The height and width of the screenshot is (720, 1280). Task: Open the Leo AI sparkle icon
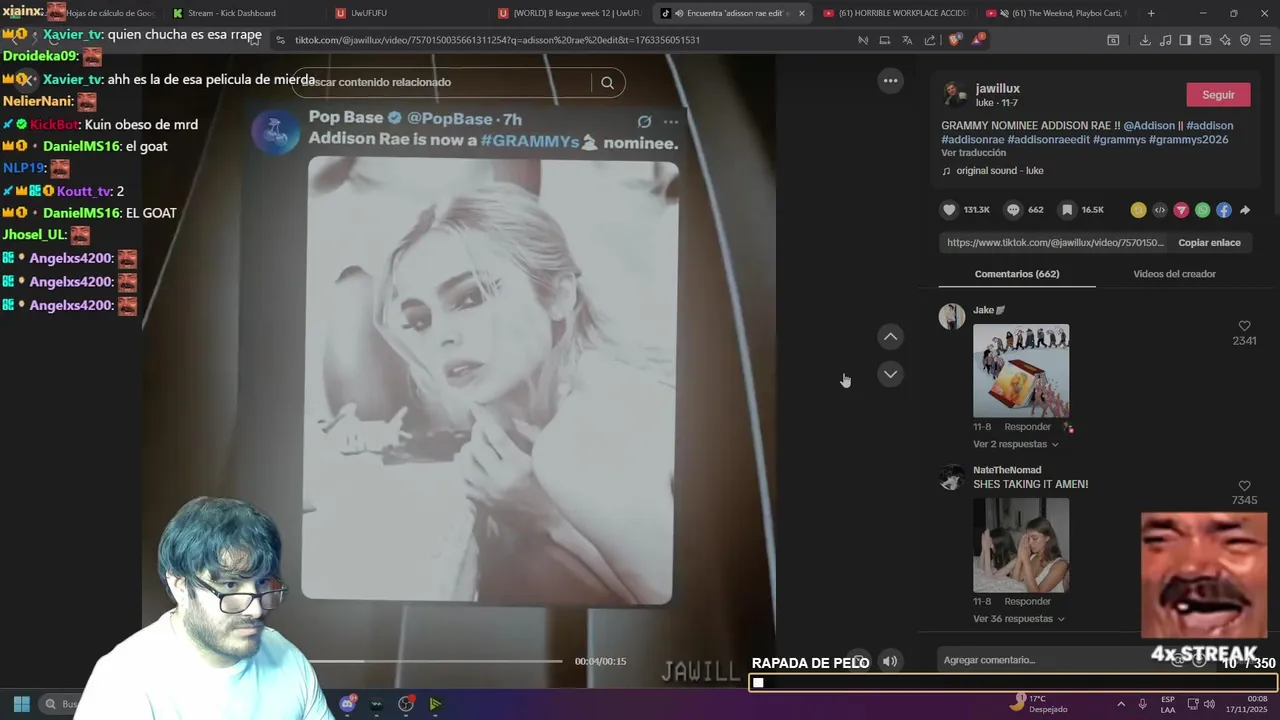click(1225, 40)
